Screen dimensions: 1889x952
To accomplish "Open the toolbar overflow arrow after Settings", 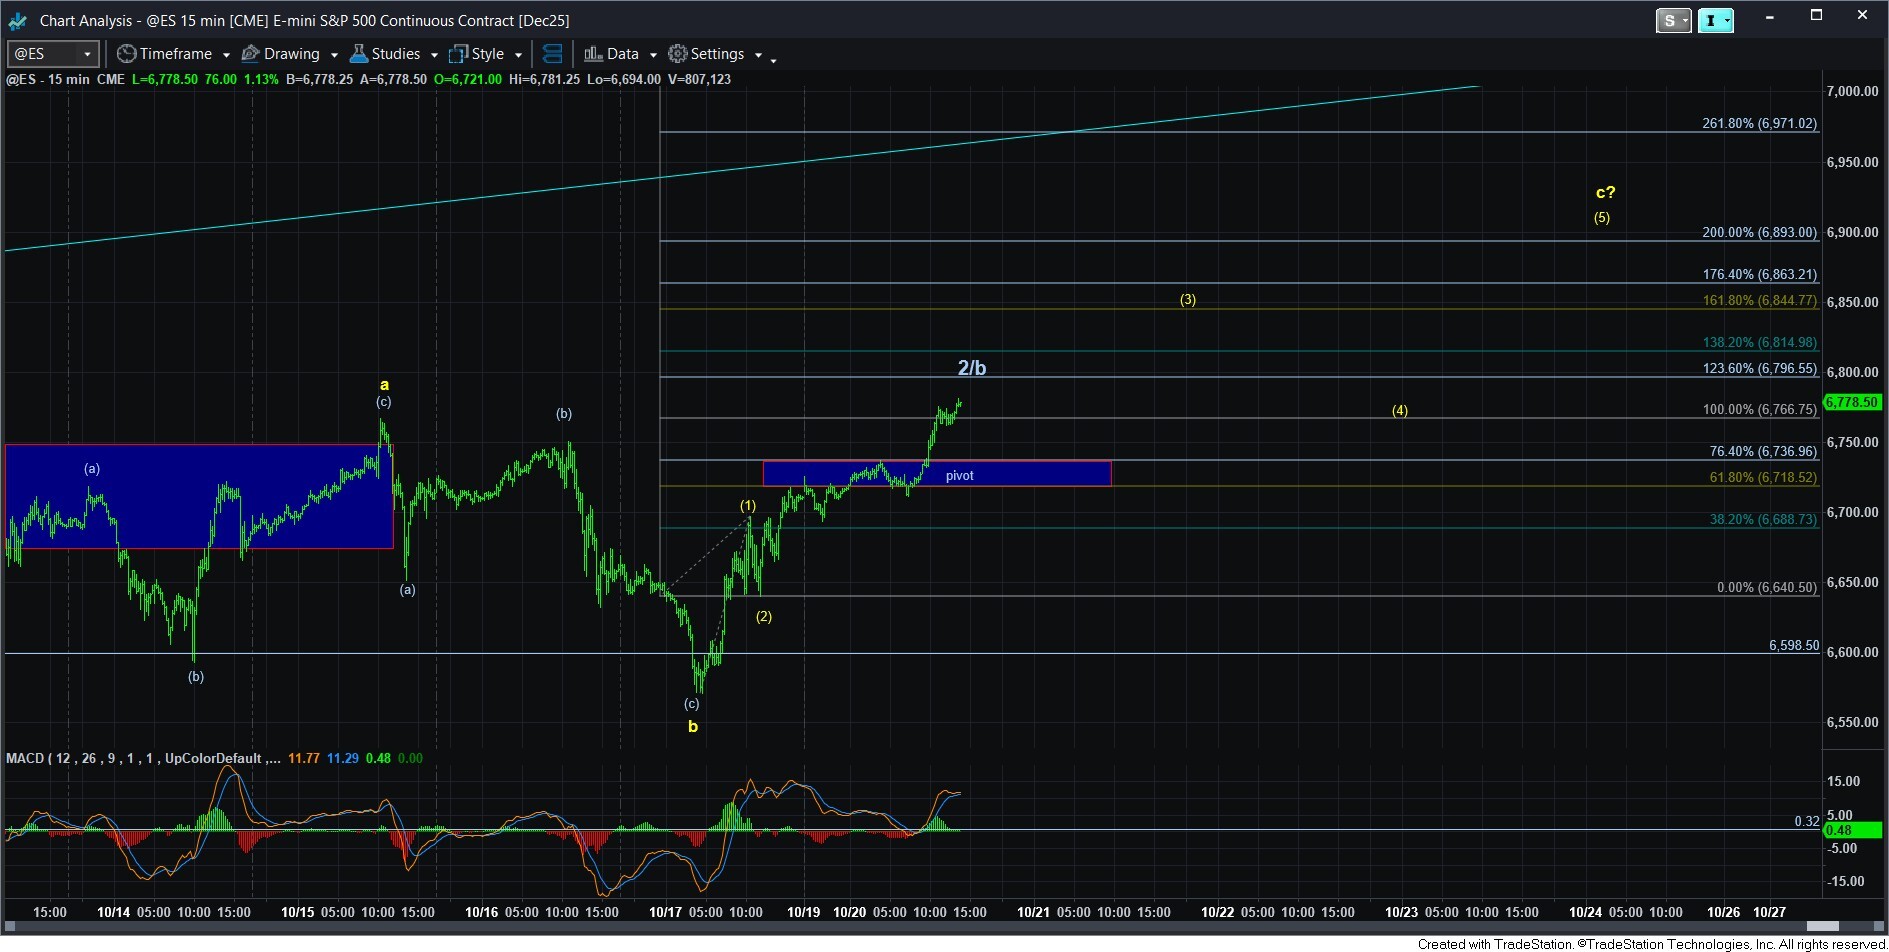I will pyautogui.click(x=773, y=60).
